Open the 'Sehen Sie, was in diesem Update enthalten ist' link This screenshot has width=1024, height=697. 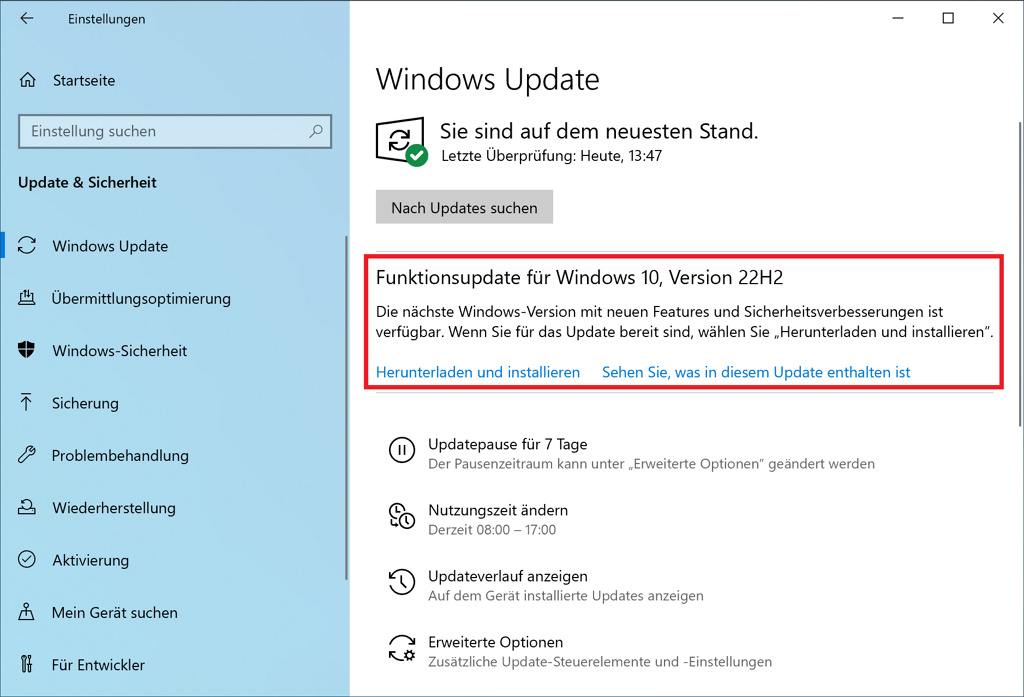pos(756,372)
